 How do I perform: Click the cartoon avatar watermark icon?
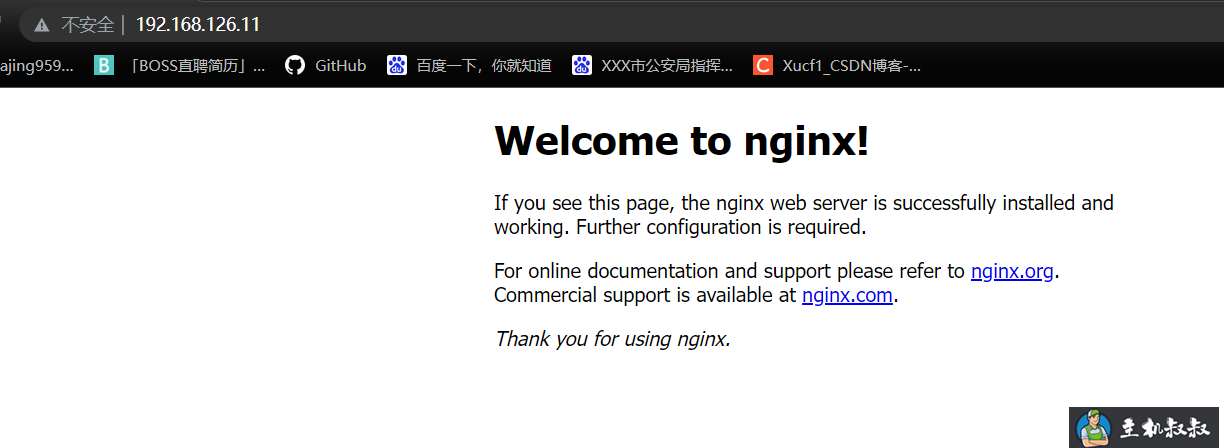coord(1094,428)
